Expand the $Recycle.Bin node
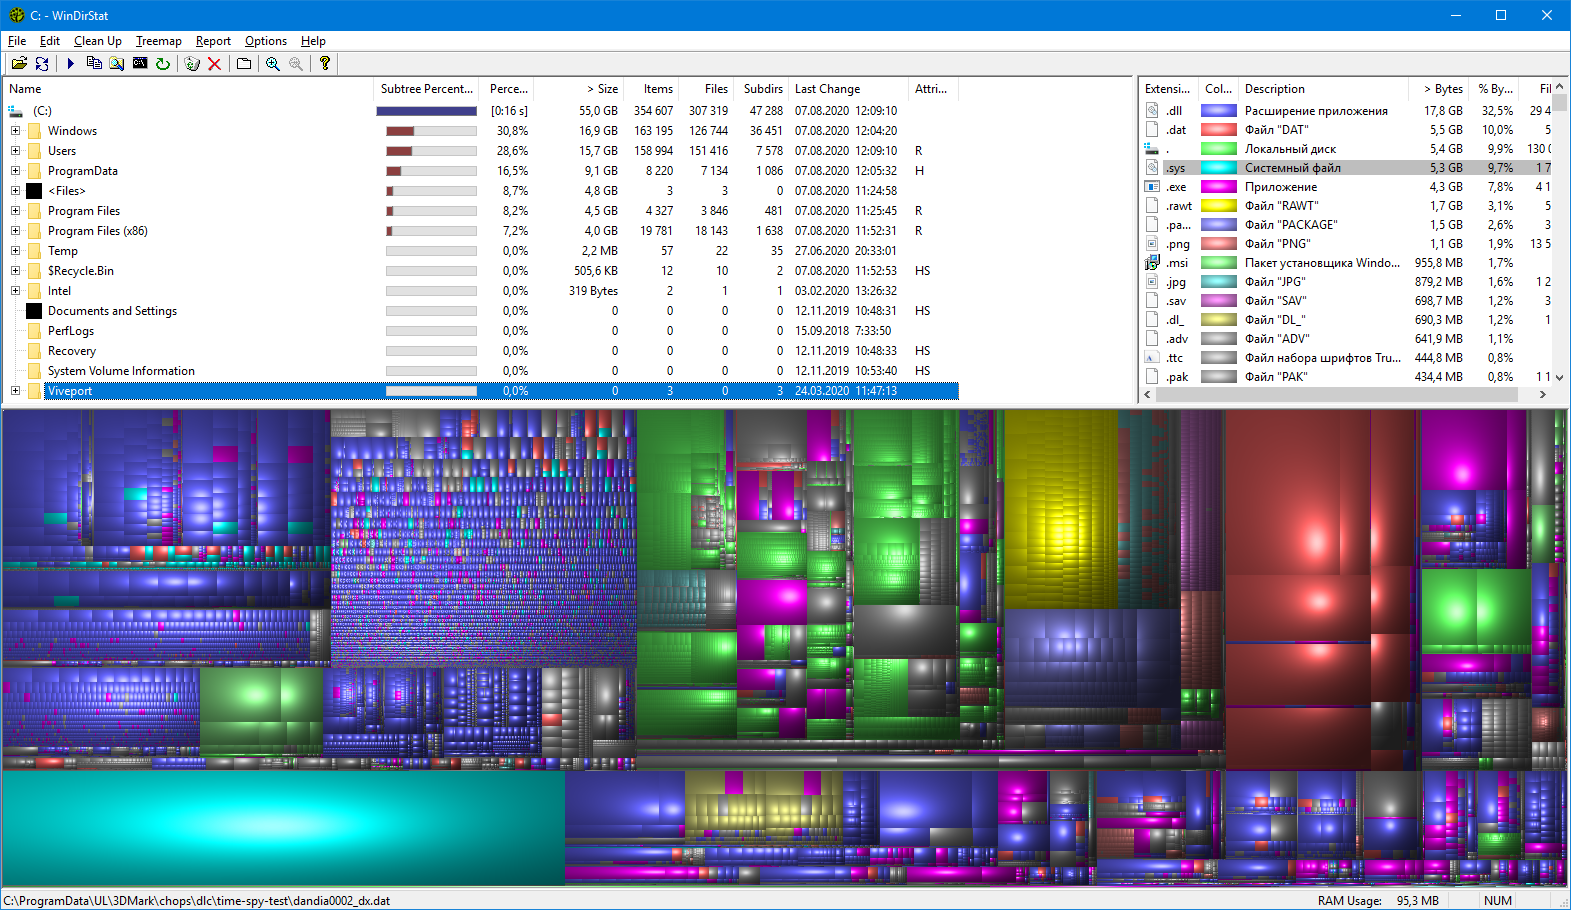The width and height of the screenshot is (1571, 910). pos(15,271)
